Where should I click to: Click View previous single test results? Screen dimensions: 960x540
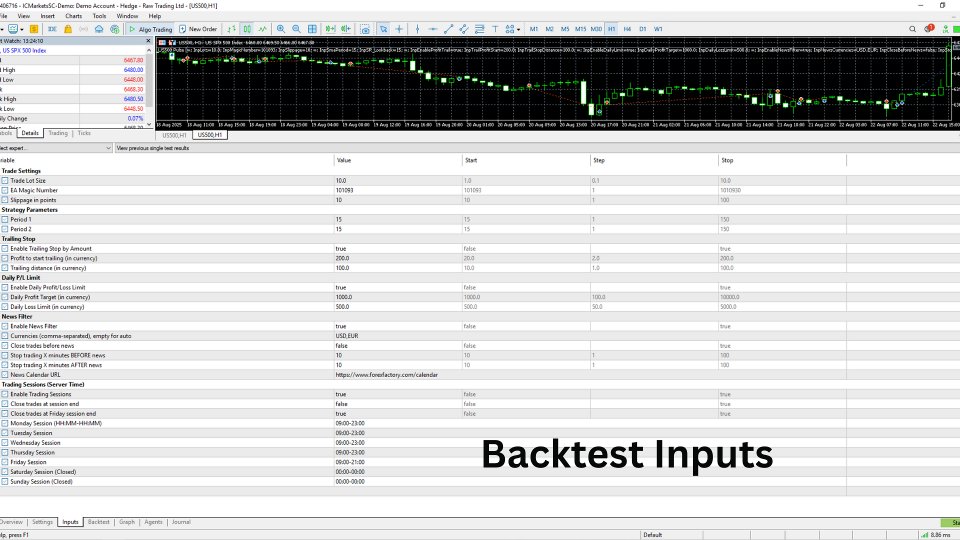[152, 148]
